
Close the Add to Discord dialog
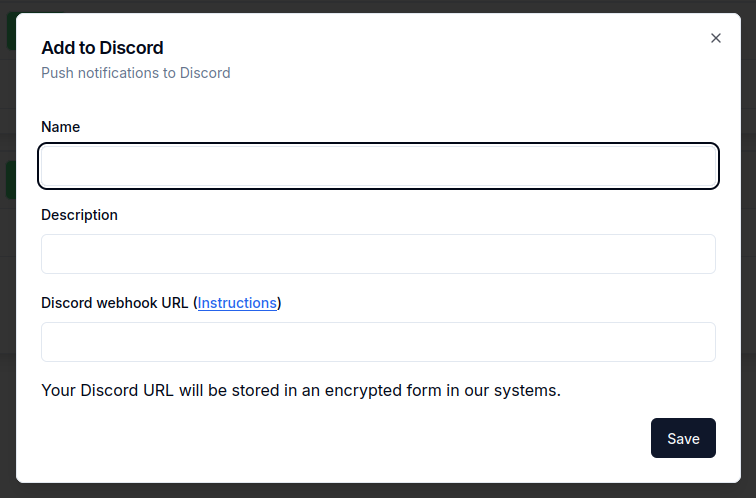click(x=715, y=38)
